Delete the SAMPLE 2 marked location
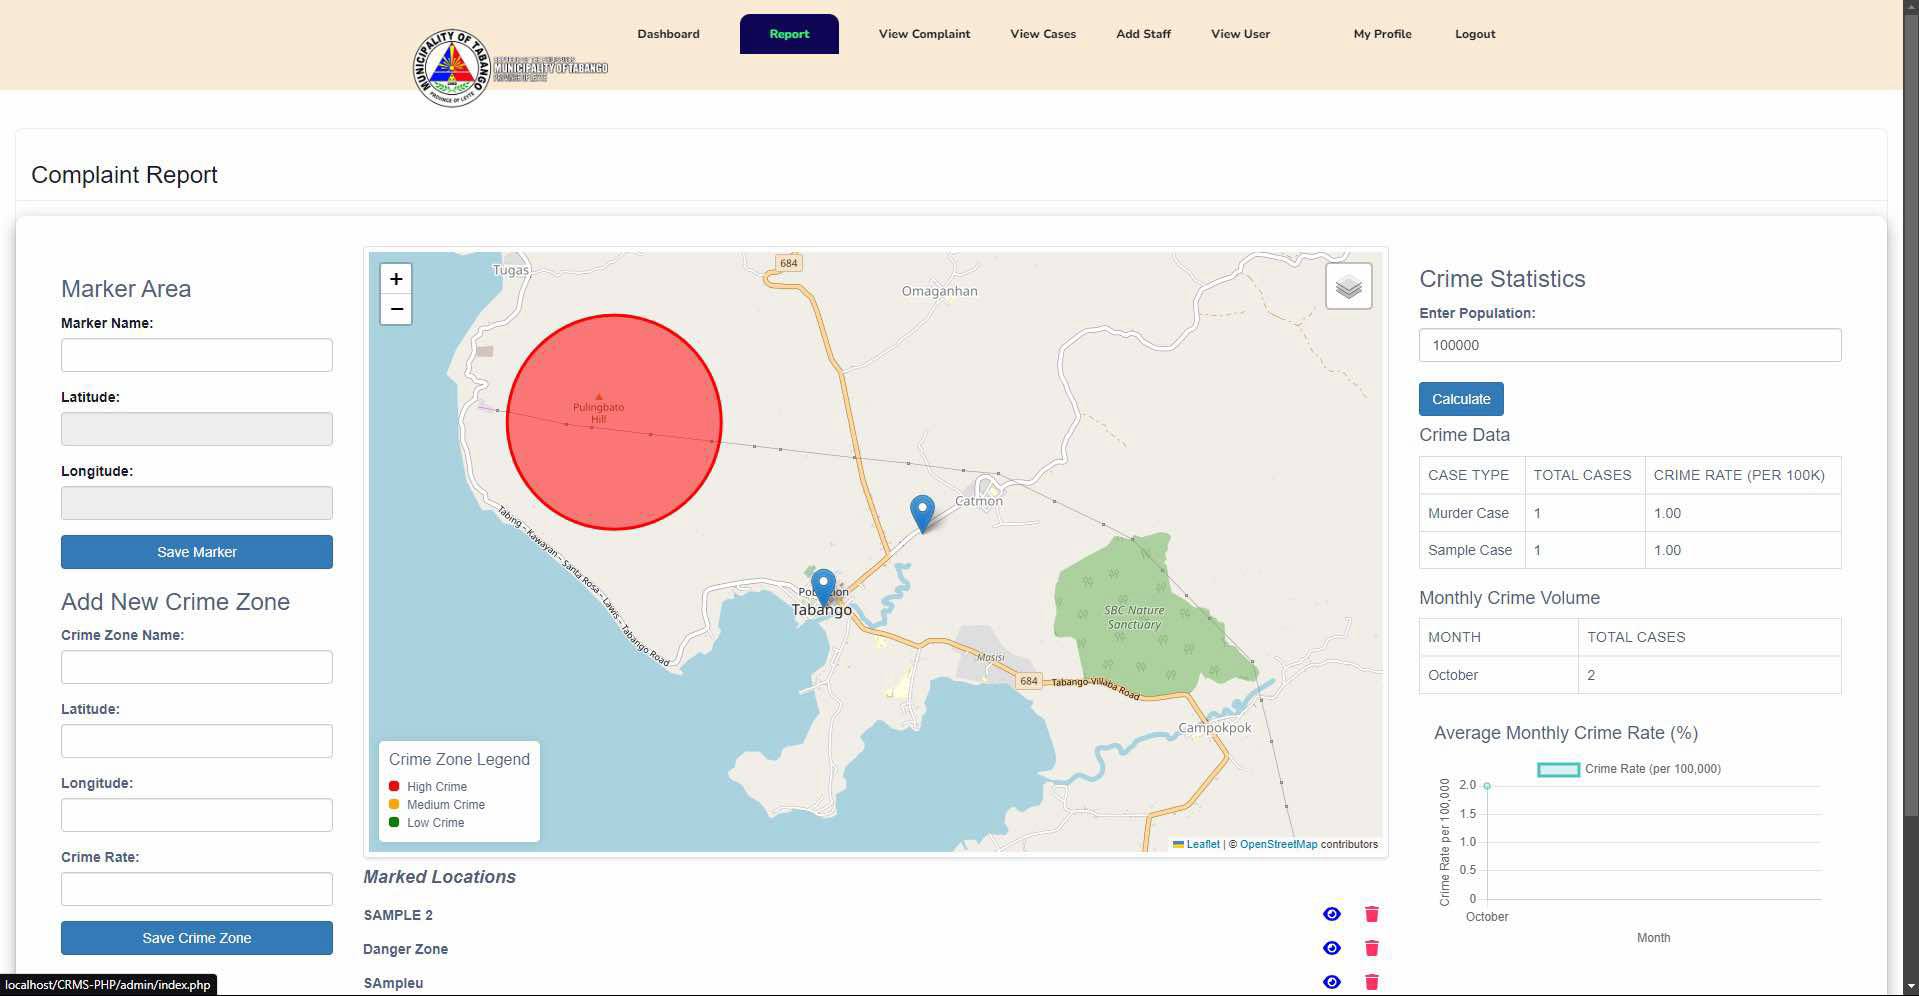 pyautogui.click(x=1371, y=914)
